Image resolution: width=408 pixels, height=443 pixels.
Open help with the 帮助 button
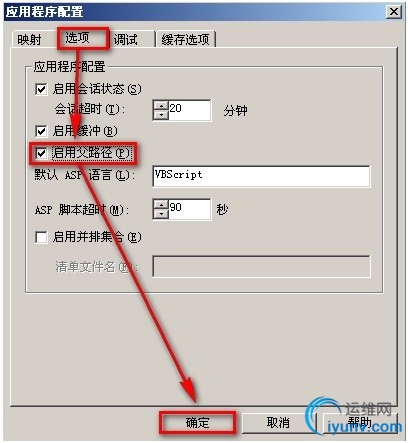360,423
